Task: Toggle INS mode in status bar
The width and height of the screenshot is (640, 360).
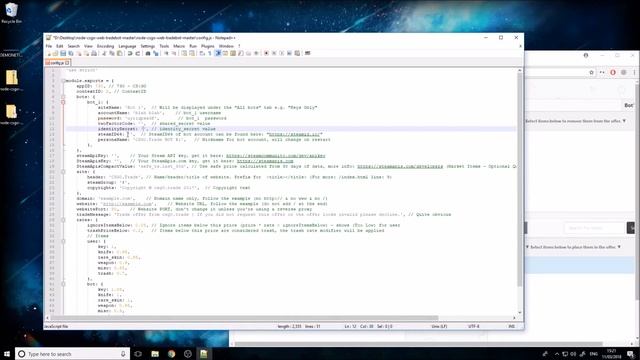Action: pyautogui.click(x=511, y=327)
